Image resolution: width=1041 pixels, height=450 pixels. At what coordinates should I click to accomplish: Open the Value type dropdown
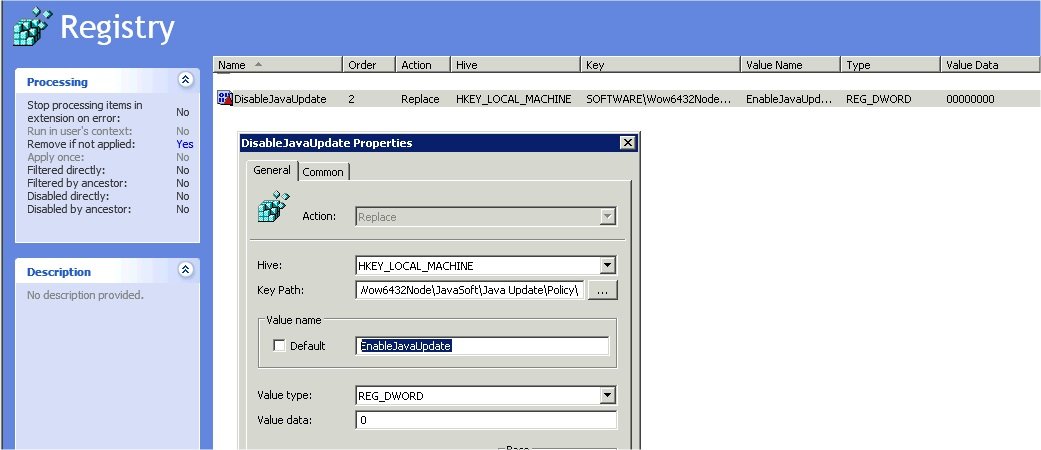click(607, 396)
